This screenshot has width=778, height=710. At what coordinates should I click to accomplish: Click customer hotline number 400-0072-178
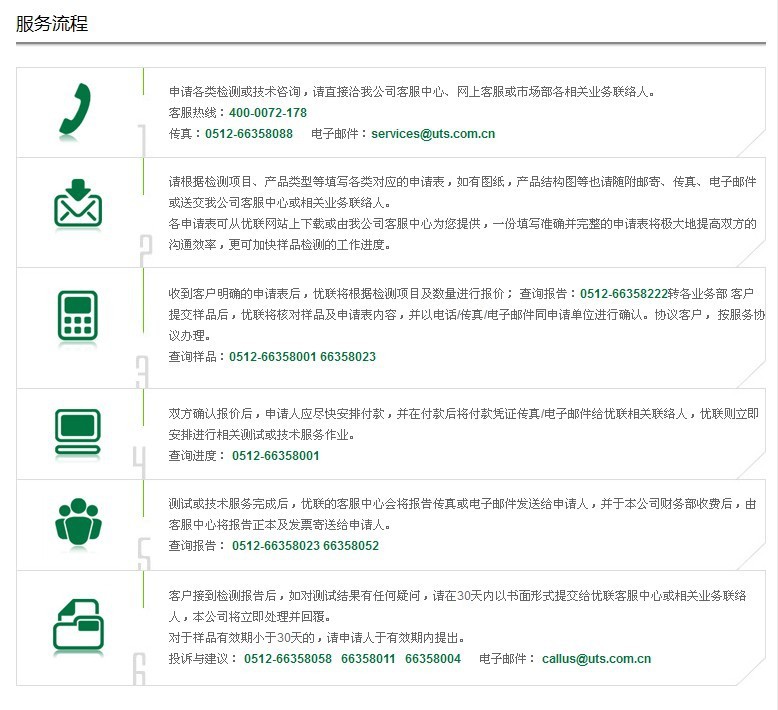268,113
